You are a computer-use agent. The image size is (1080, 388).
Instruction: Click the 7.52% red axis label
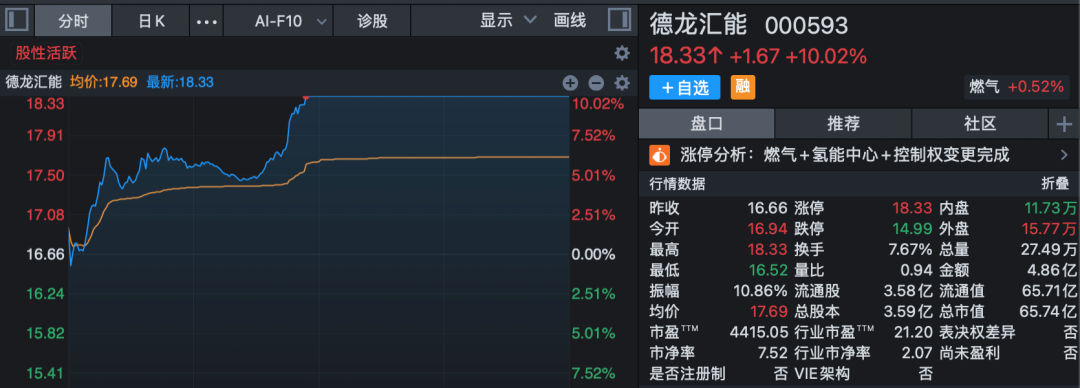pos(593,135)
